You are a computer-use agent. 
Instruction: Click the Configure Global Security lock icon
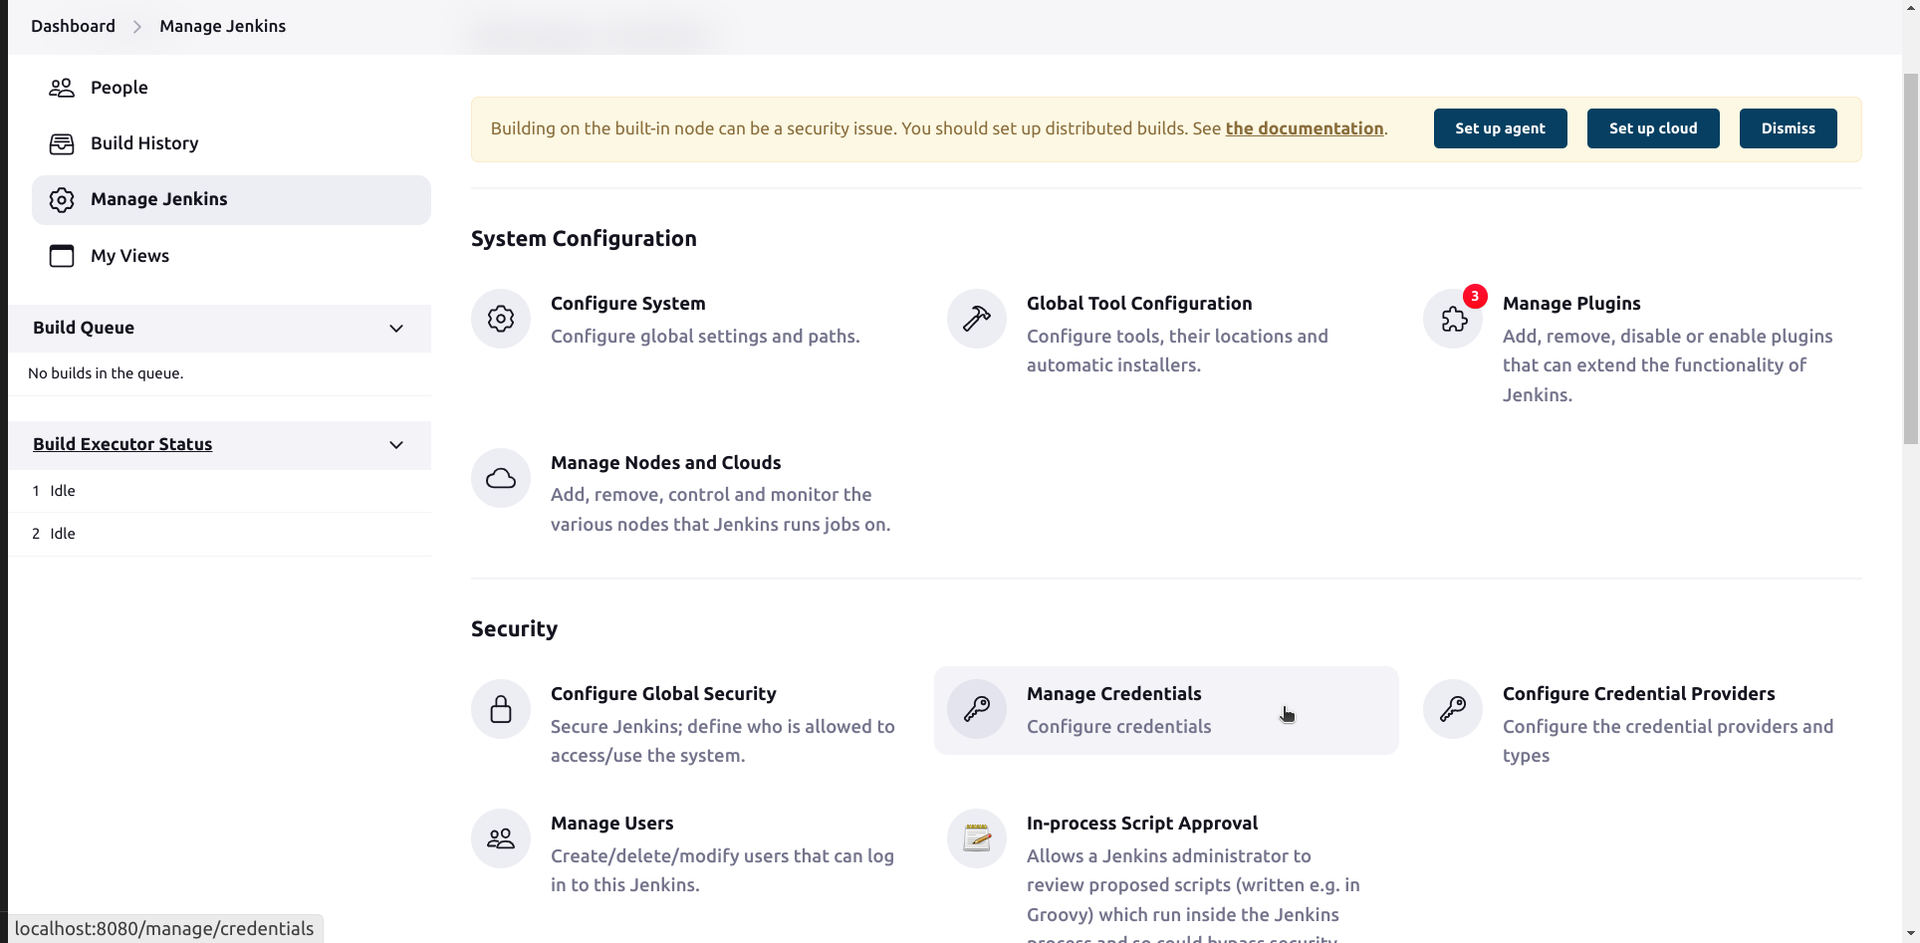[x=501, y=709]
